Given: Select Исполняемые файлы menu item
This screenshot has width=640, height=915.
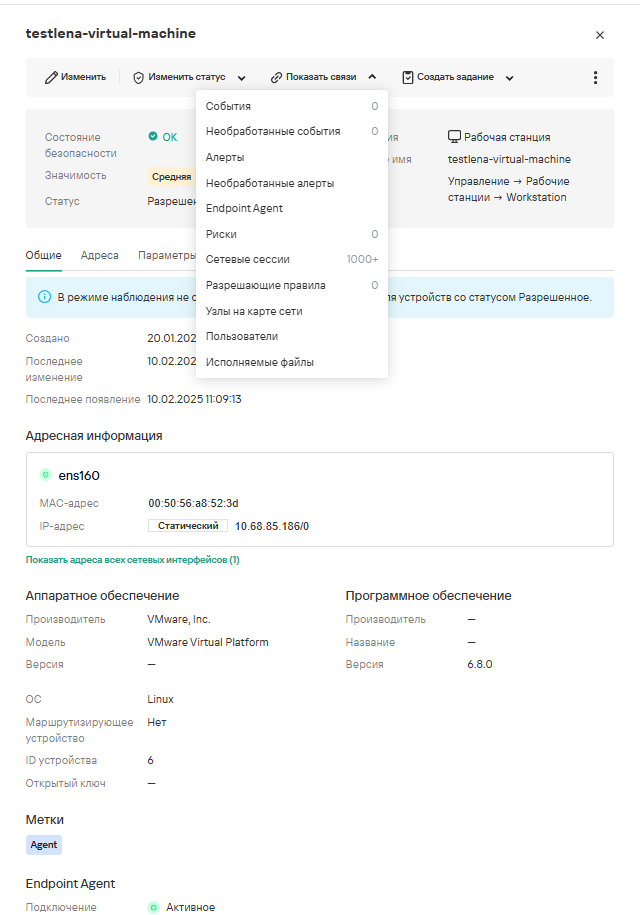Looking at the screenshot, I should (x=259, y=362).
